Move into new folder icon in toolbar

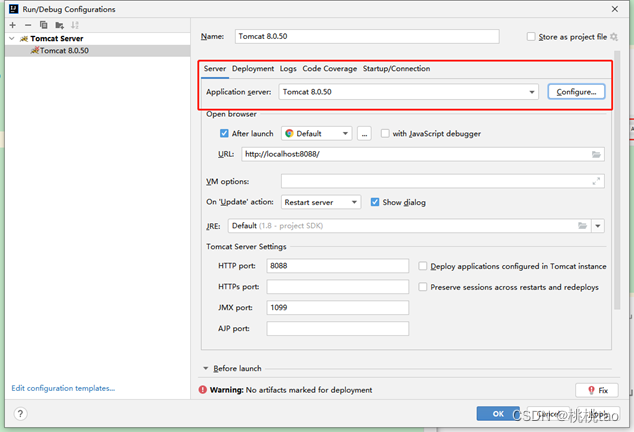tap(59, 25)
